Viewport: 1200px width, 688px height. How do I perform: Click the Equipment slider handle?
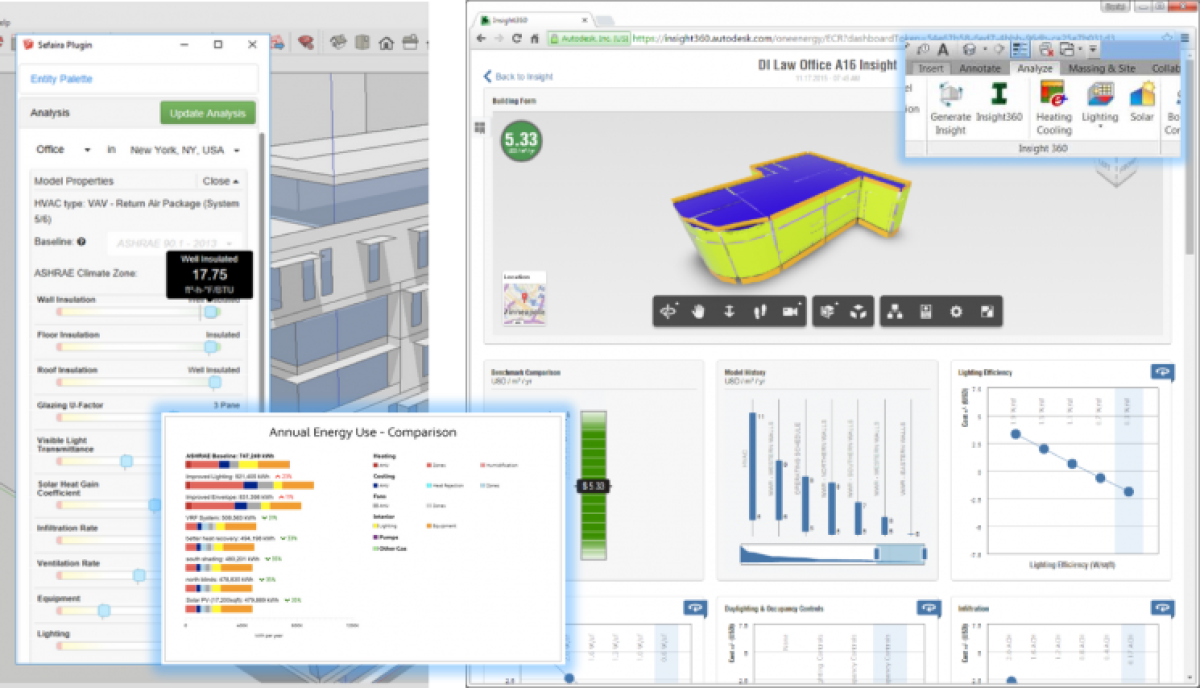pos(103,610)
